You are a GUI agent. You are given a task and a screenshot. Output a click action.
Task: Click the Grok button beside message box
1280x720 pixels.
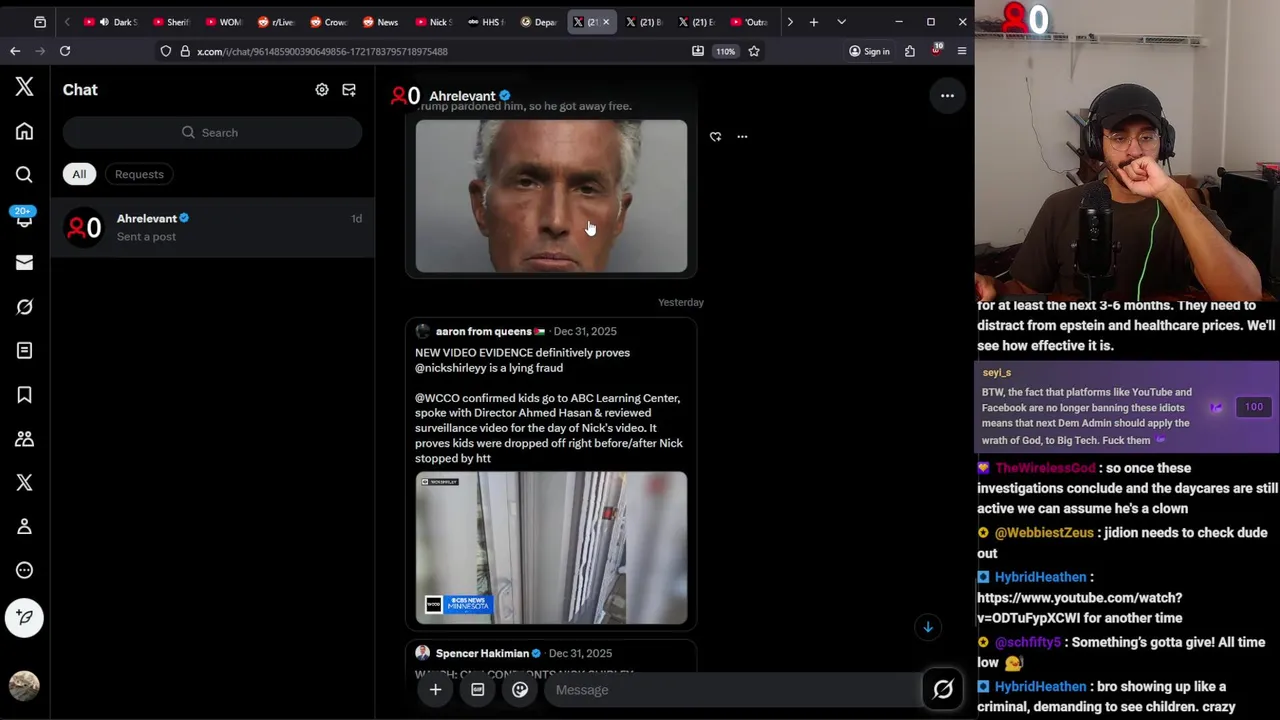(943, 689)
